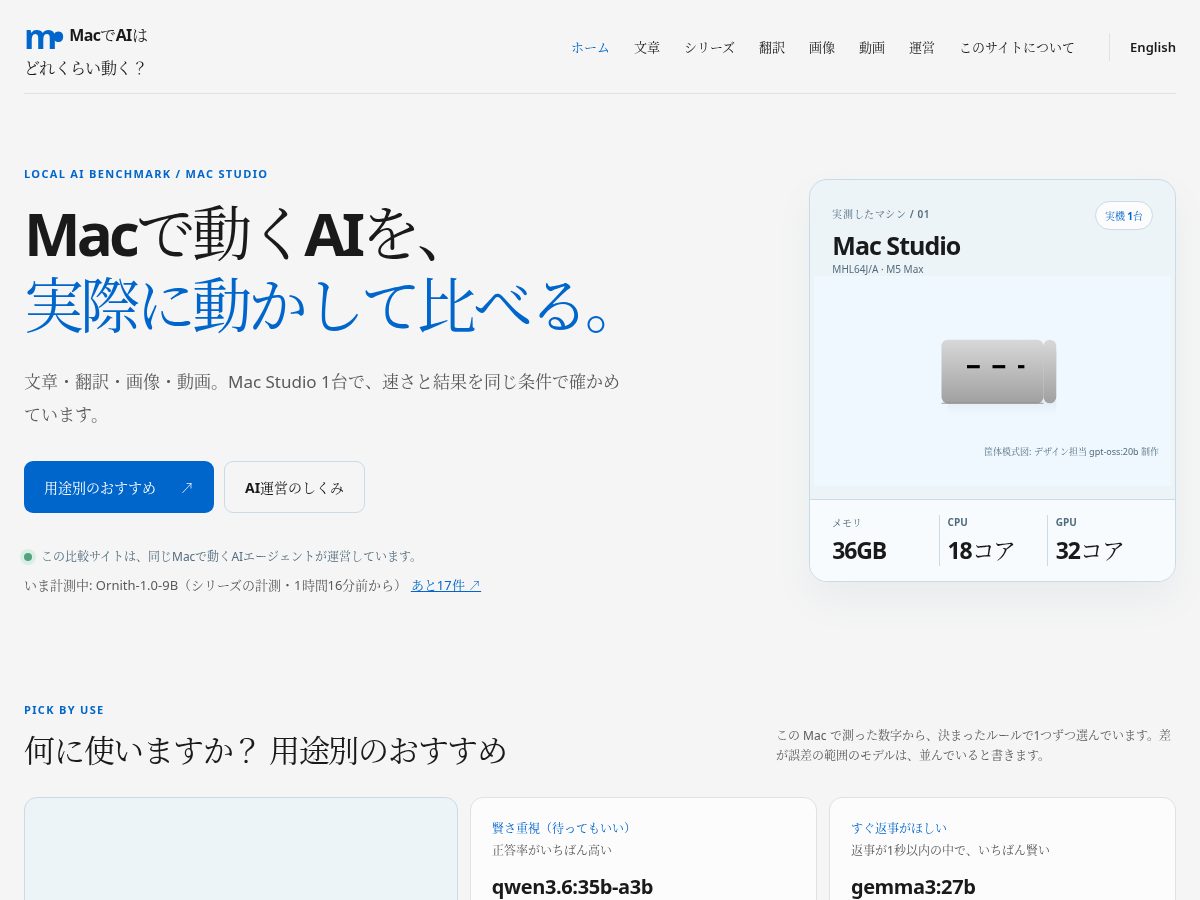Click the 18コア CPU value

point(981,550)
